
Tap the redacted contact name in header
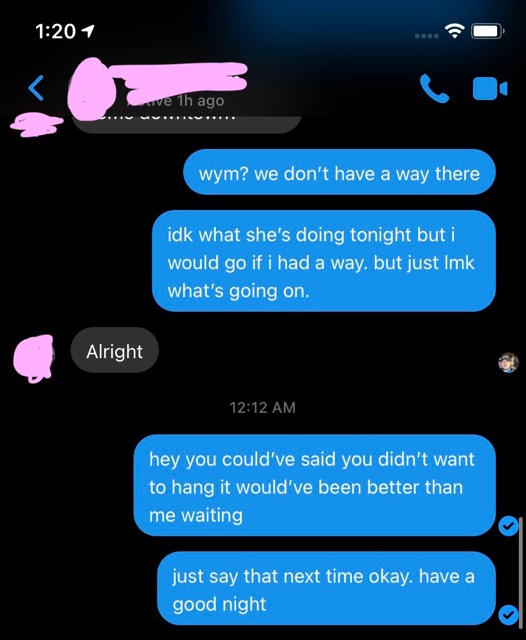(x=186, y=78)
